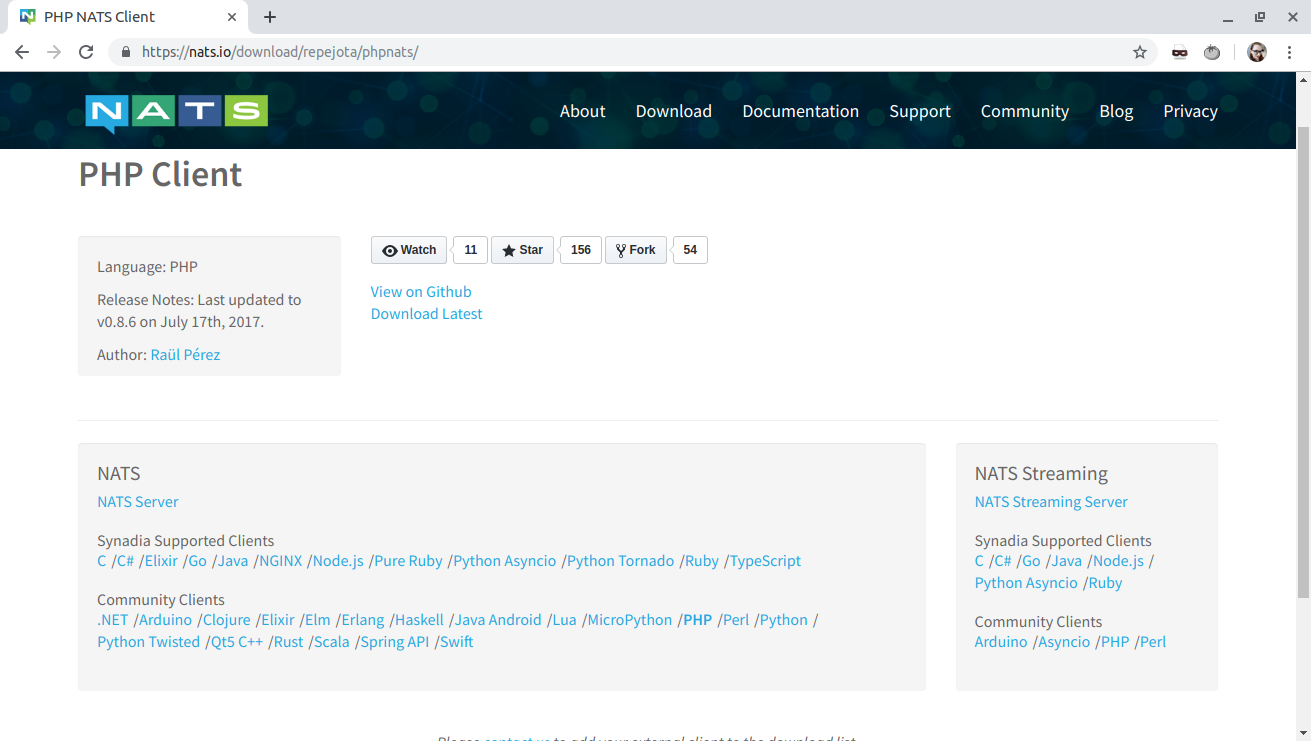
Task: Click the fork count 54
Action: point(690,250)
